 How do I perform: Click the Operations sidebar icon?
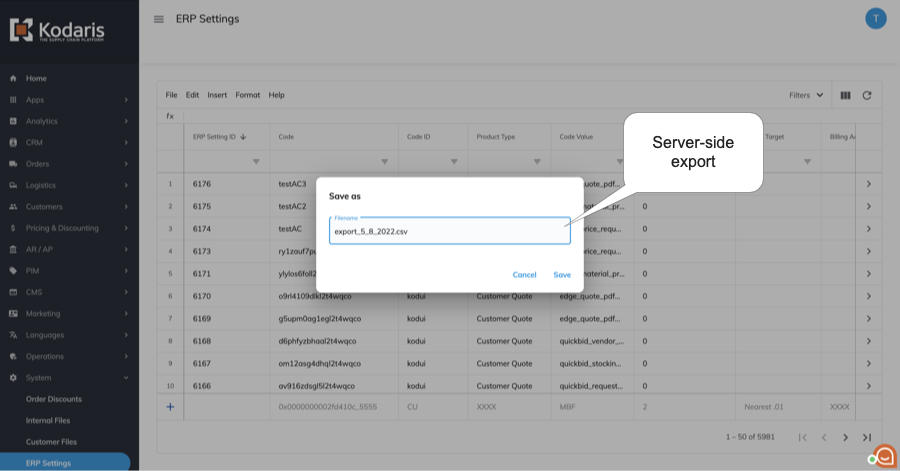[x=13, y=356]
